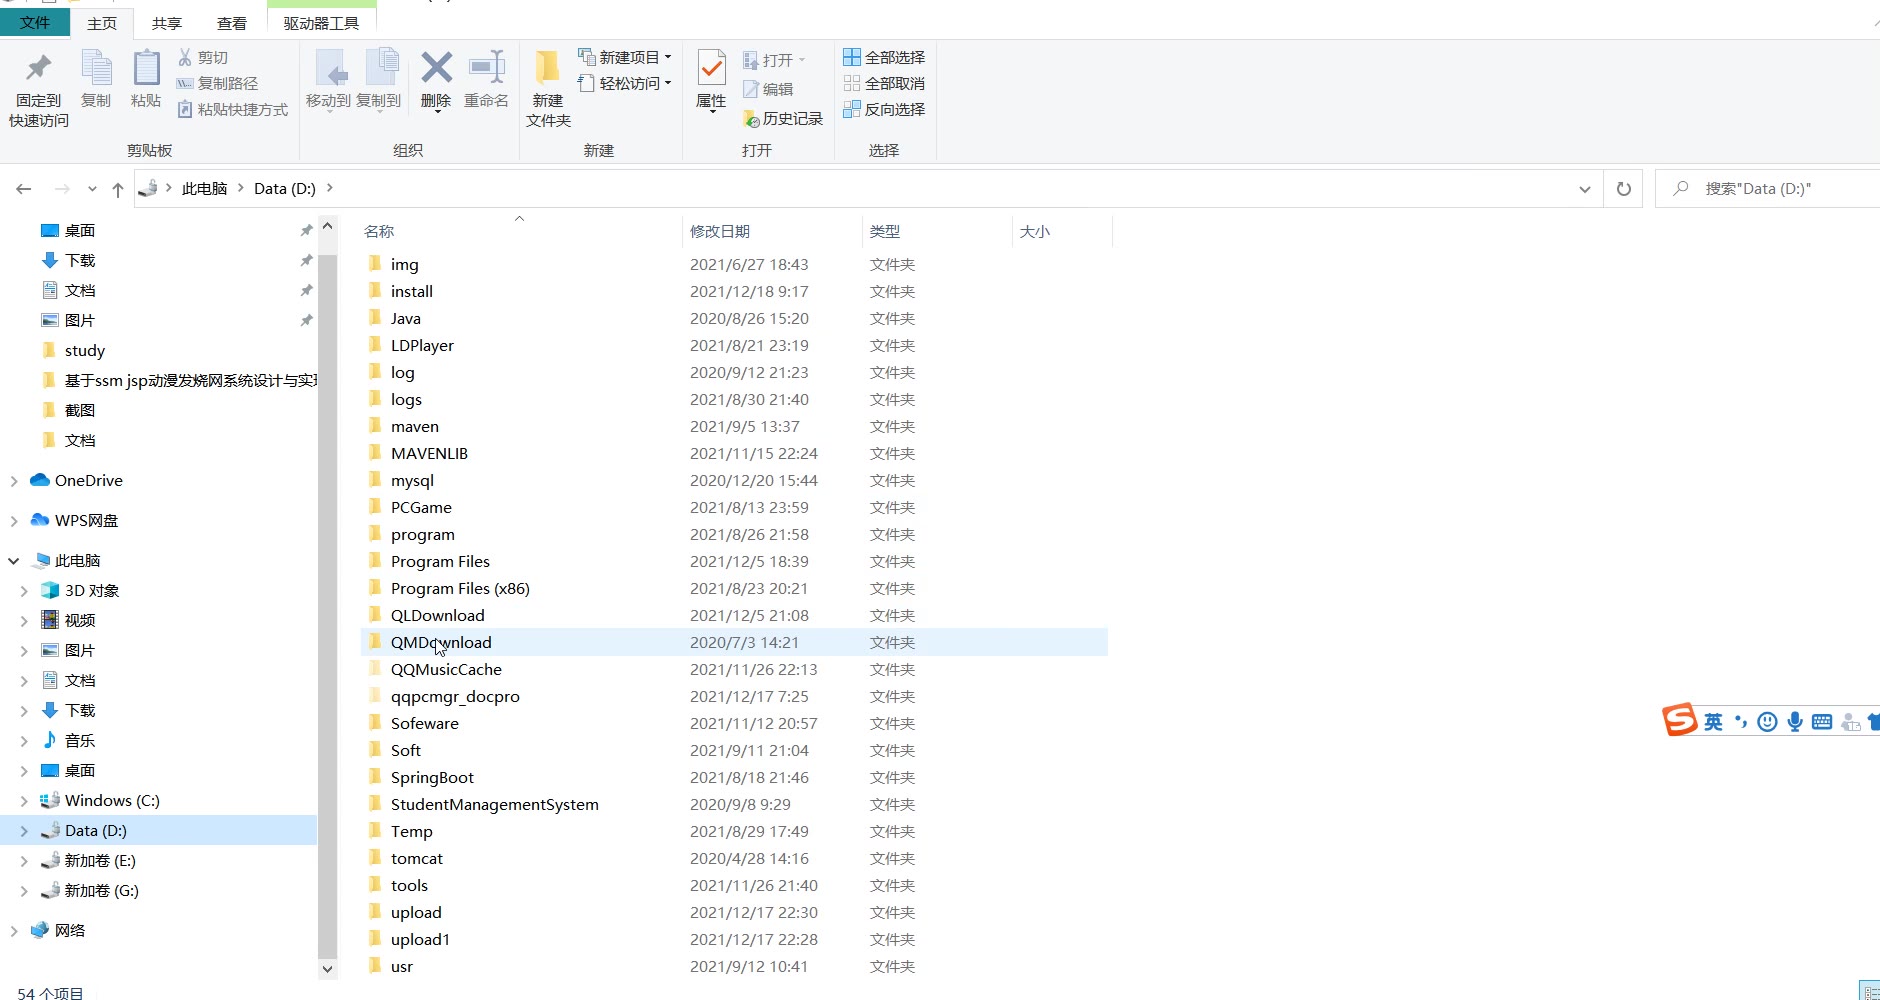Refresh the current folder view
The image size is (1880, 1000).
pyautogui.click(x=1624, y=189)
